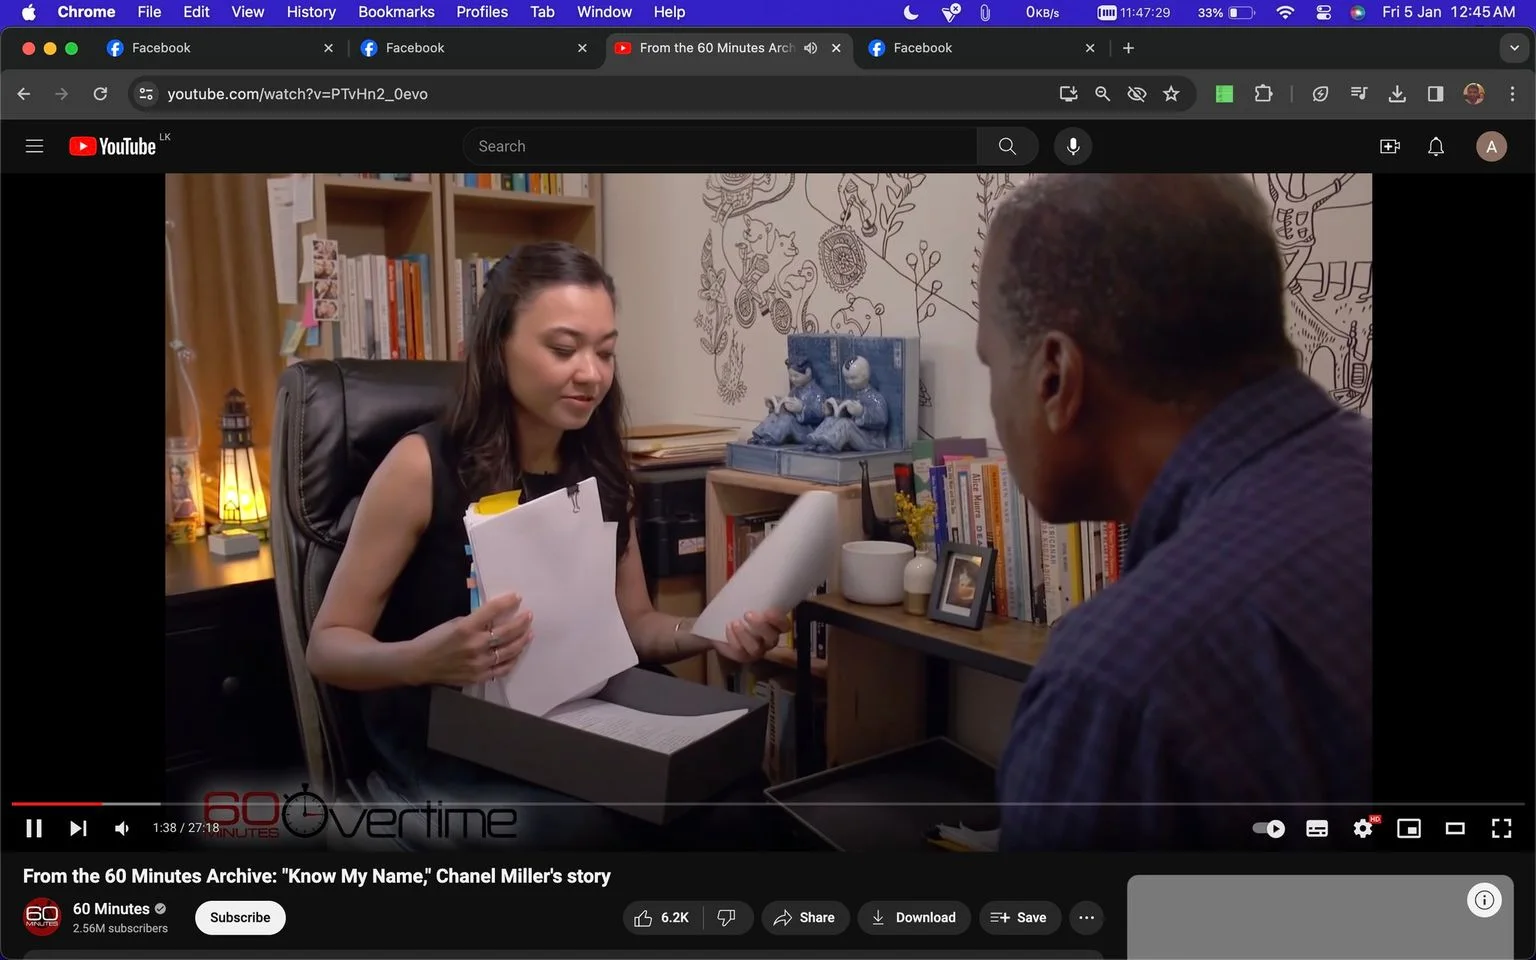The image size is (1536, 960).
Task: Click the youtube.com URL address field
Action: (x=297, y=93)
